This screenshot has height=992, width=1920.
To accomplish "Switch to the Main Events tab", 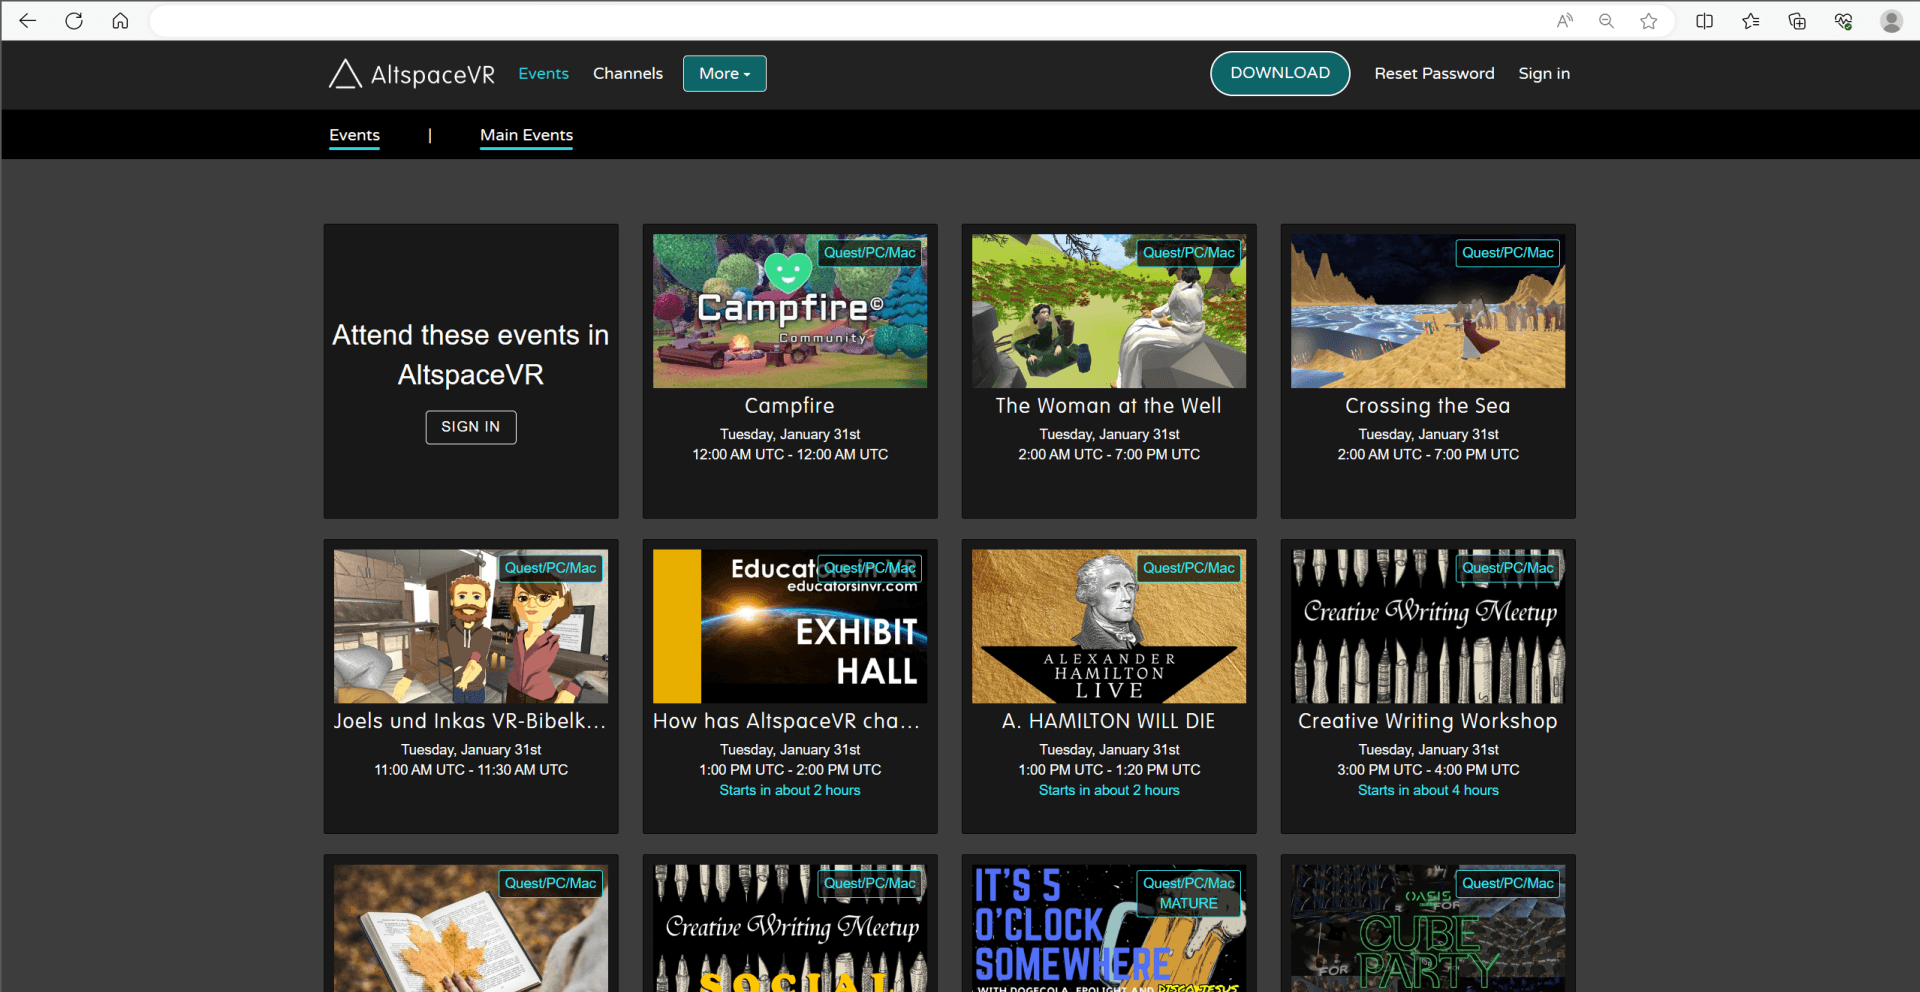I will (x=526, y=135).
